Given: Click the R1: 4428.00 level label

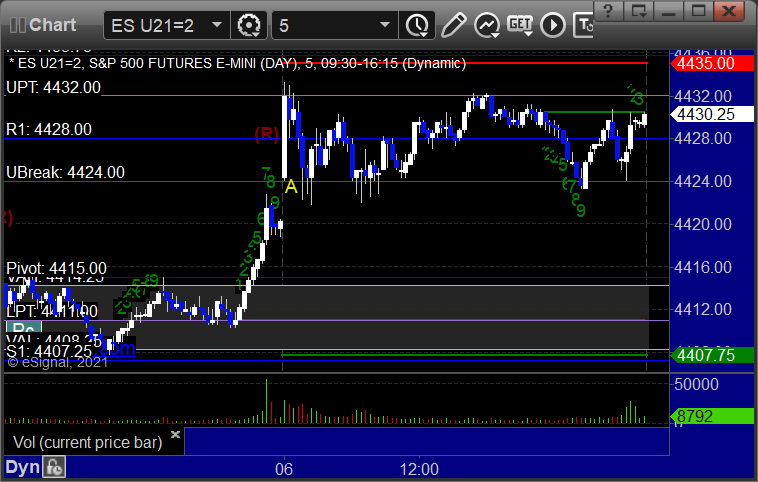Looking at the screenshot, I should click(x=49, y=130).
